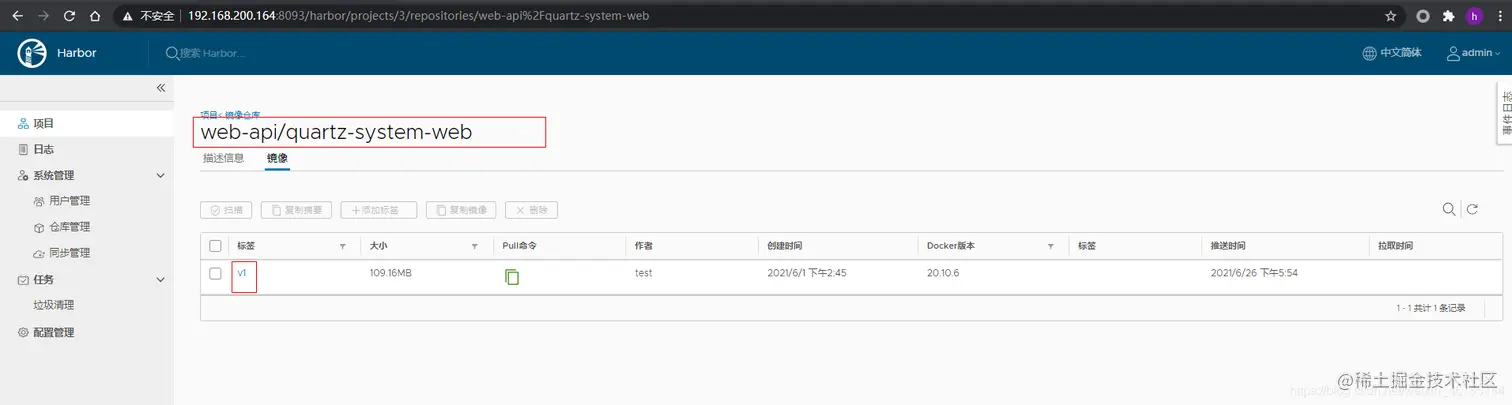Click the record count 1 - 1 共计 1 条记录
Screen dimensions: 1512x405
point(1431,308)
